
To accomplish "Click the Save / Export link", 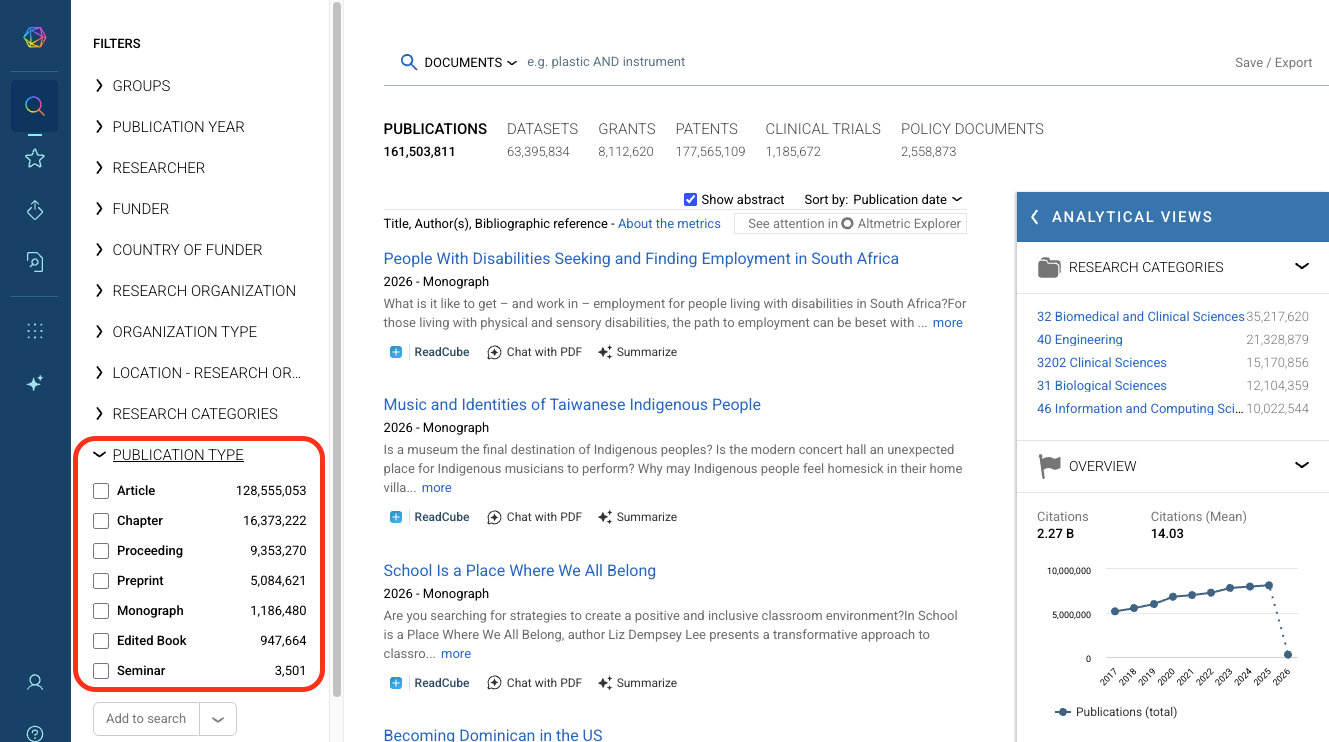I will [1273, 62].
